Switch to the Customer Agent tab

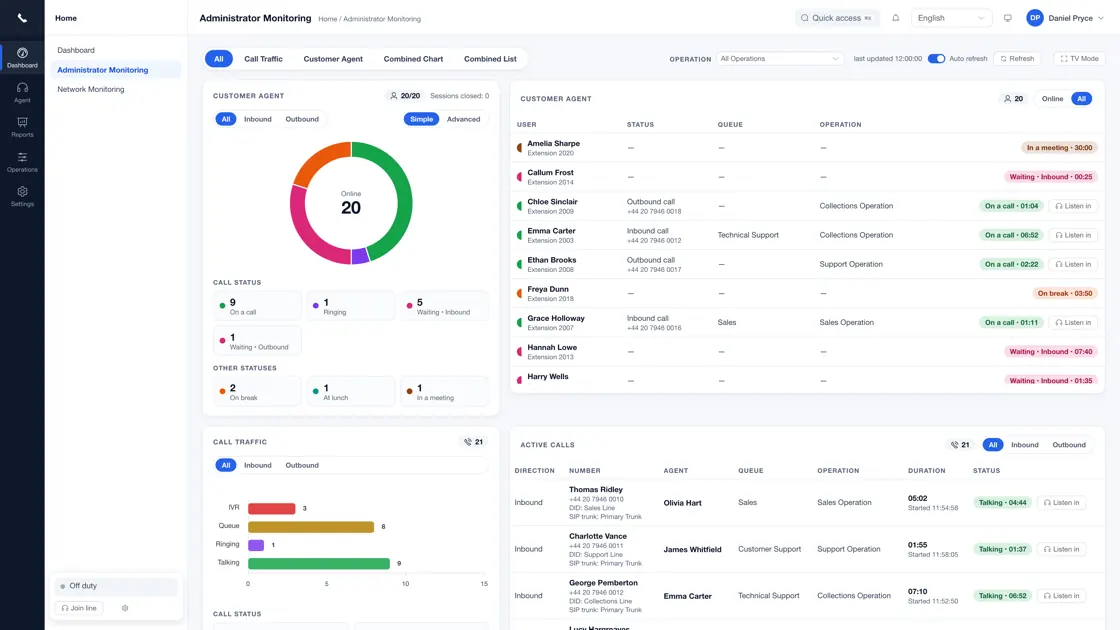333,59
